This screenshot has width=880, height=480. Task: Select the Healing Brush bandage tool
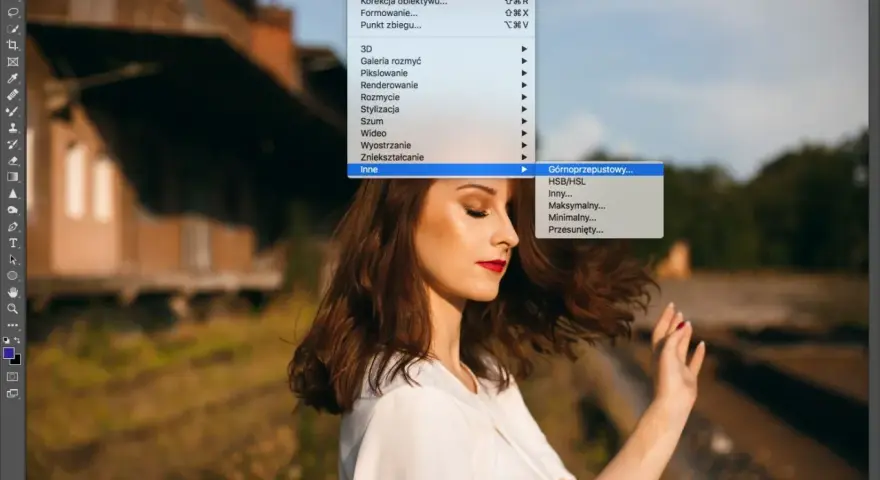click(x=12, y=94)
